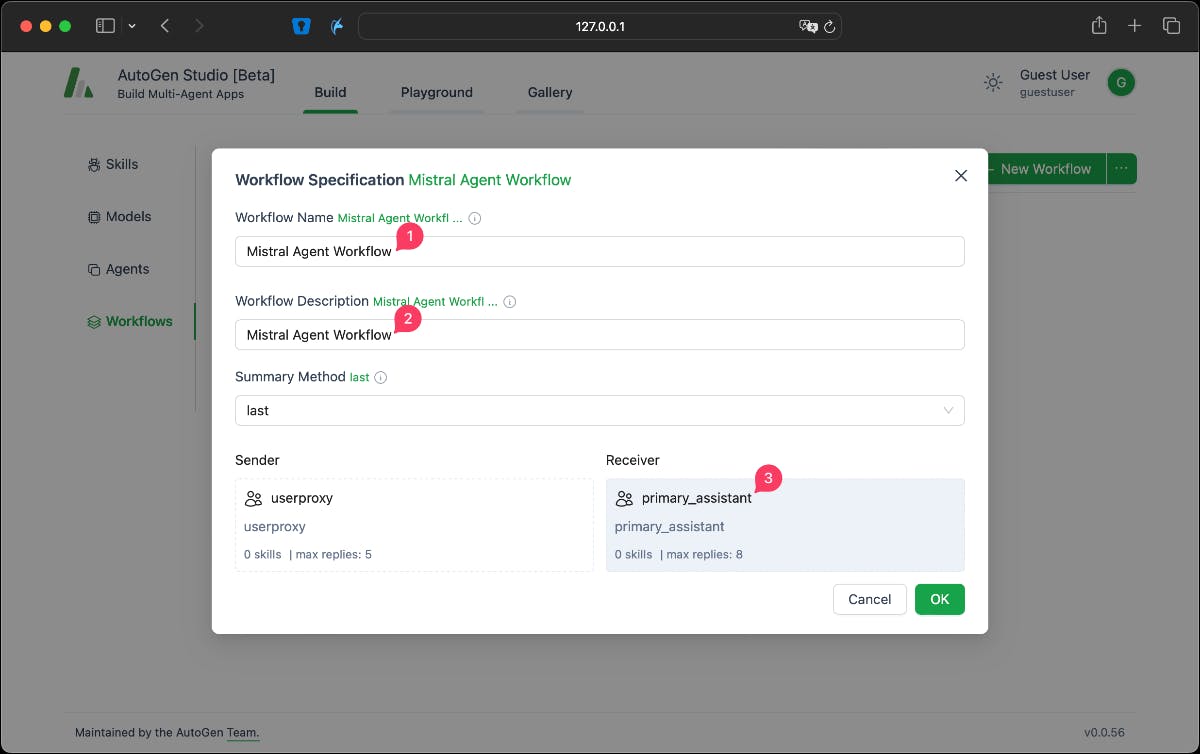Click the Agents copy icon
This screenshot has width=1200, height=754.
[94, 270]
